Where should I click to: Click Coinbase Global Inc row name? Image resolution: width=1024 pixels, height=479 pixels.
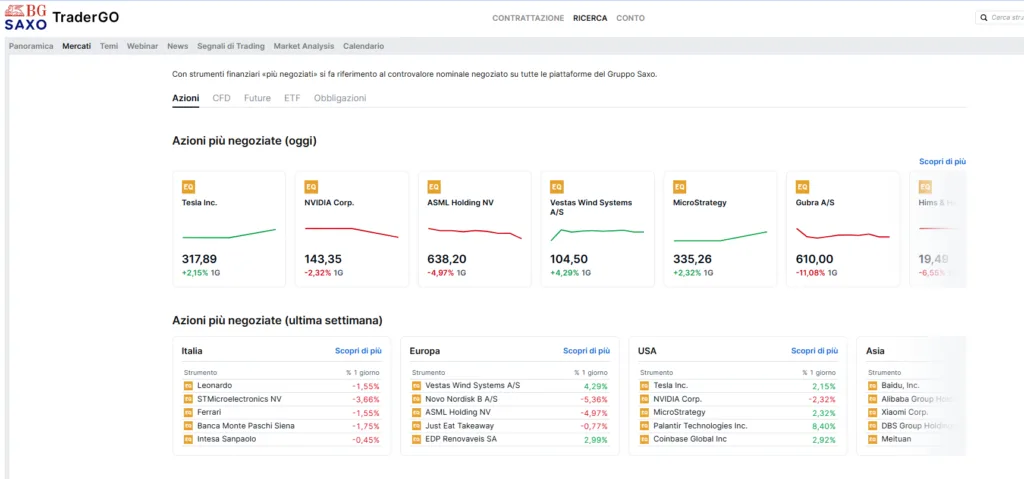690,439
